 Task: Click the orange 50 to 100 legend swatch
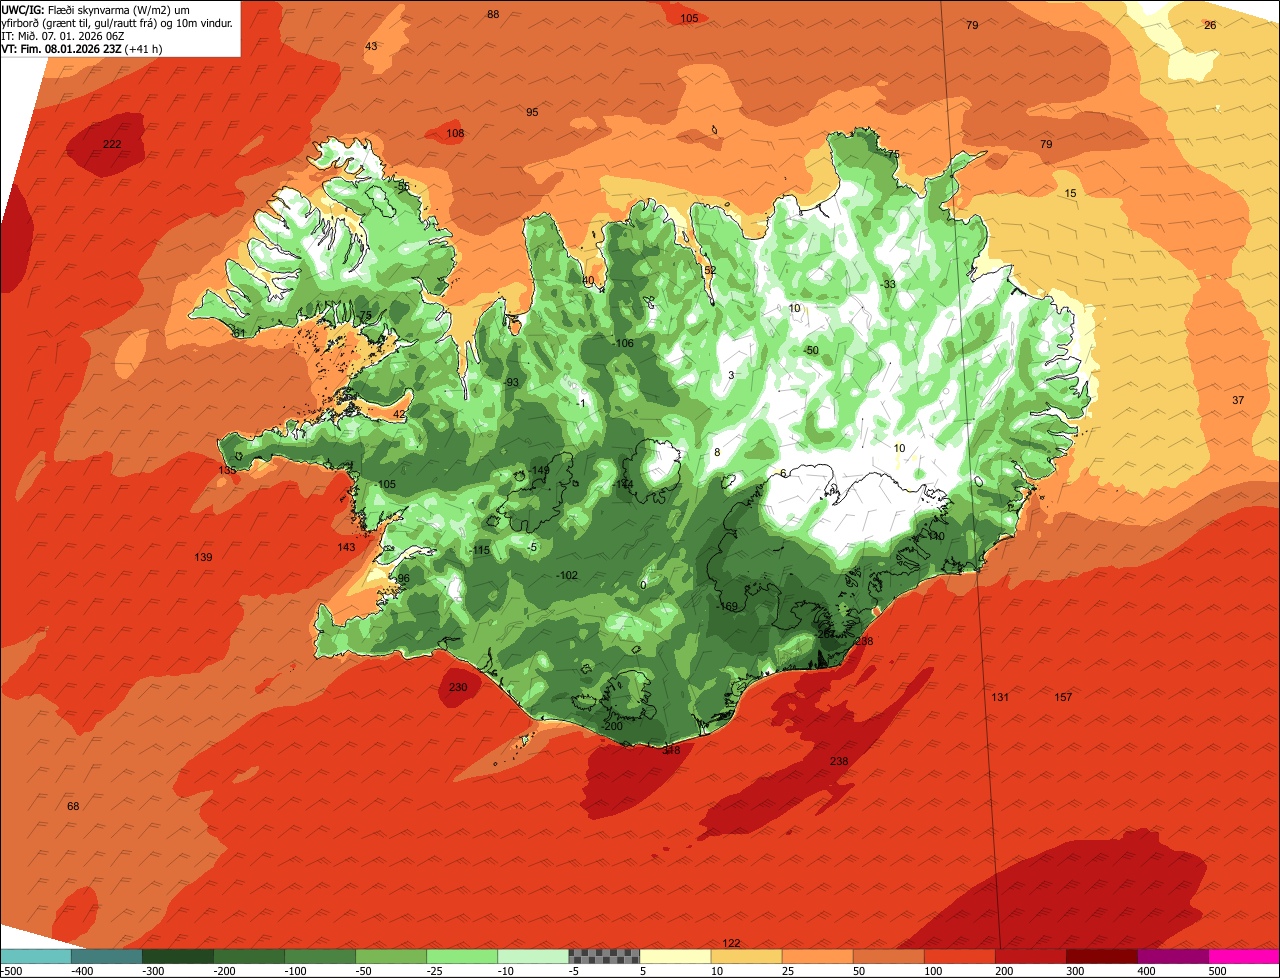888,956
